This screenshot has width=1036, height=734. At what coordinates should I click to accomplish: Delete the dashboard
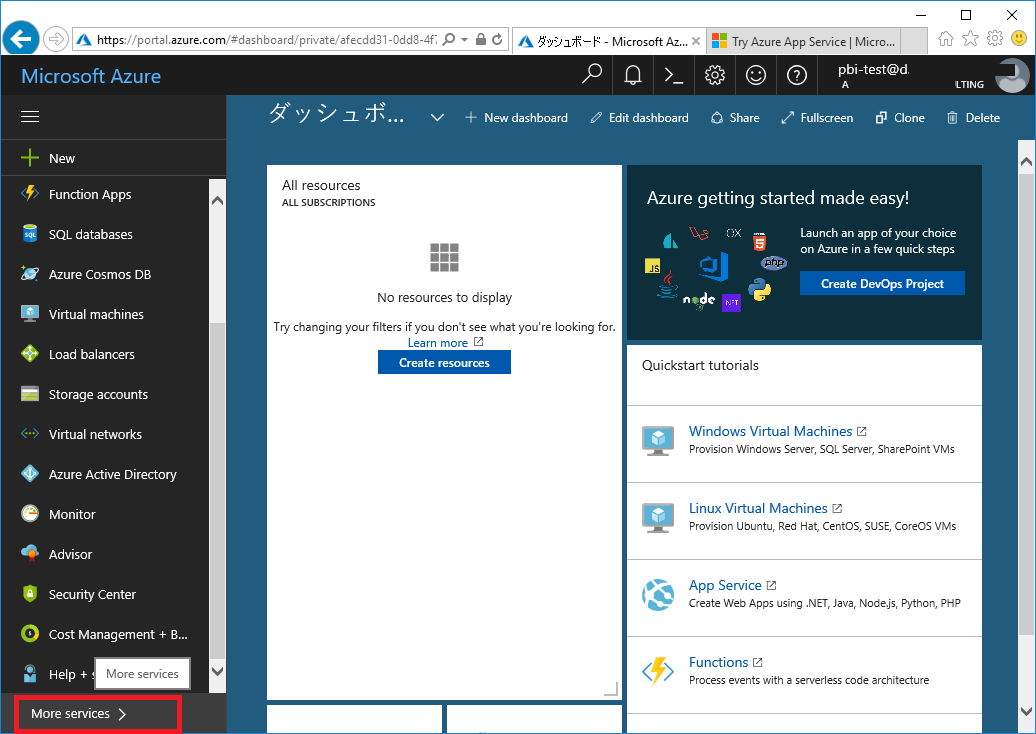tap(974, 118)
